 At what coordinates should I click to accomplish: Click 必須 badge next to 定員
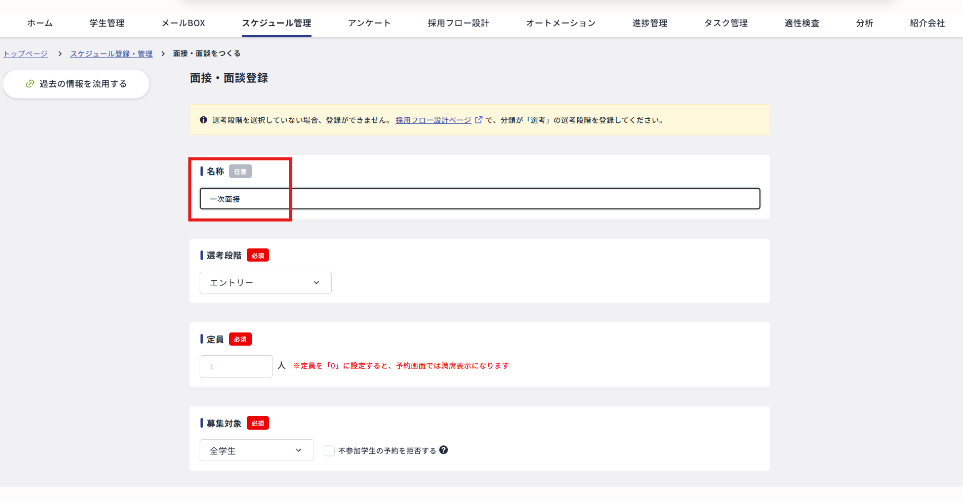coord(240,339)
